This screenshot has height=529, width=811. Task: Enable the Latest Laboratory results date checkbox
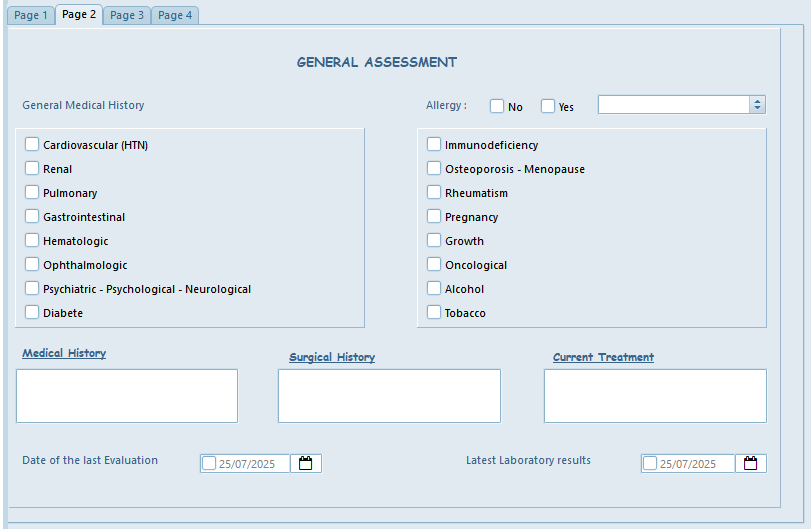pos(650,463)
